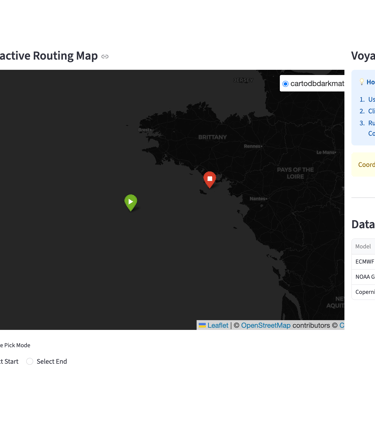
Task: Click the Rennes city label
Action: pyautogui.click(x=253, y=146)
